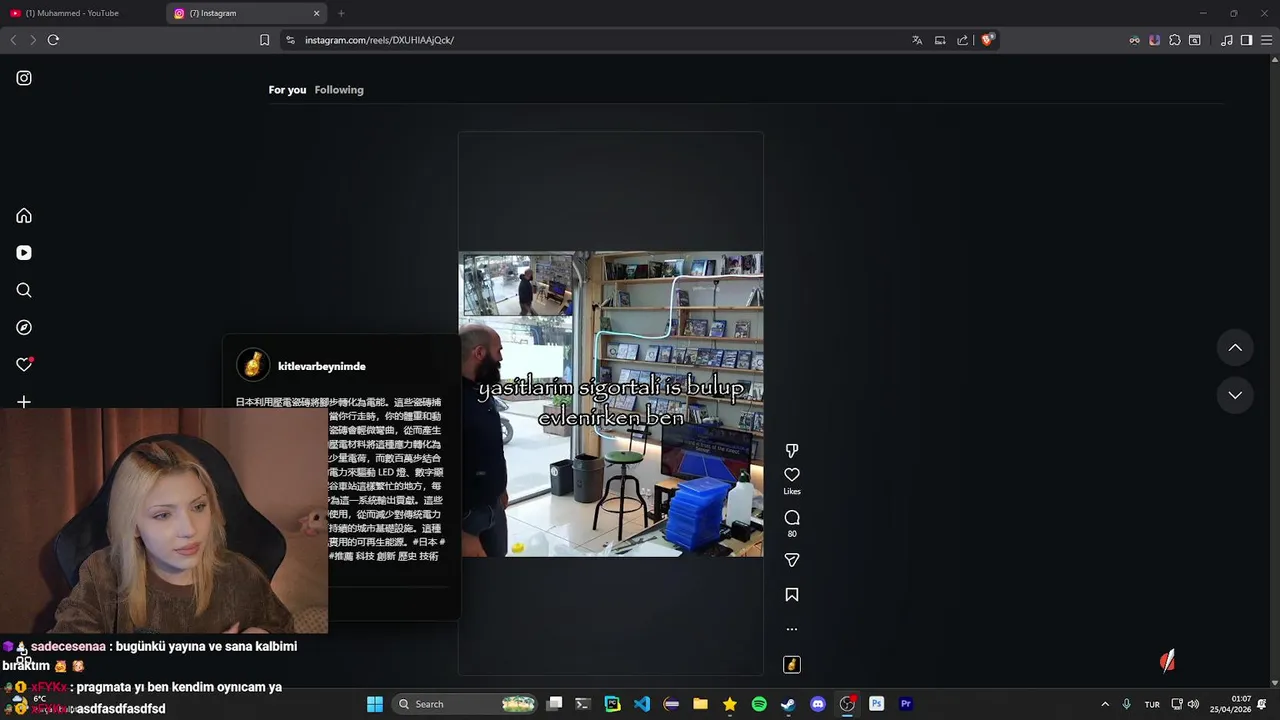This screenshot has width=1280, height=720.
Task: Switch to the Muhammed - YouTube browser tab
Action: pyautogui.click(x=82, y=13)
